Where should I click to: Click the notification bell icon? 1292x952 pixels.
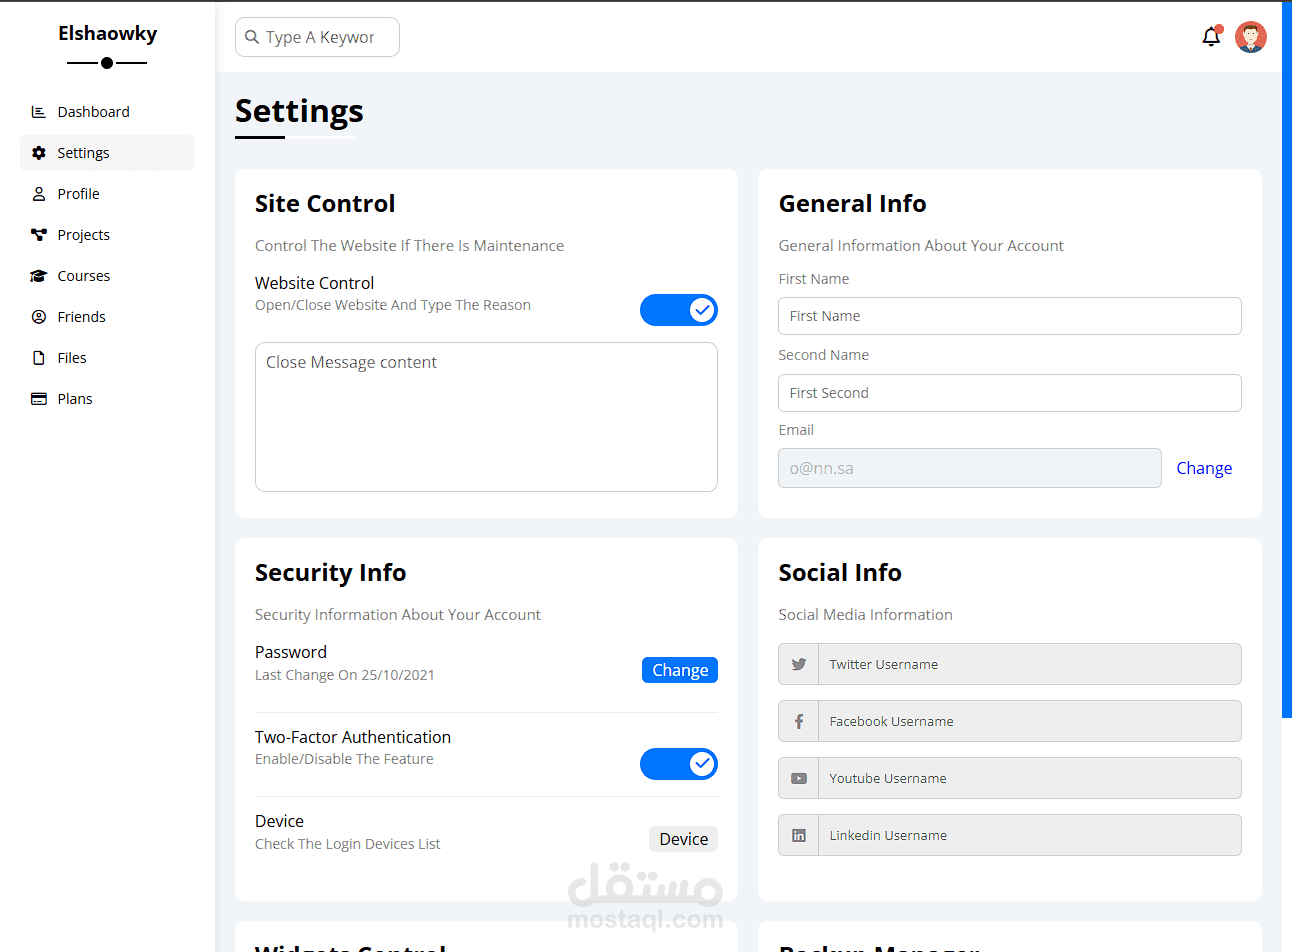pos(1211,37)
